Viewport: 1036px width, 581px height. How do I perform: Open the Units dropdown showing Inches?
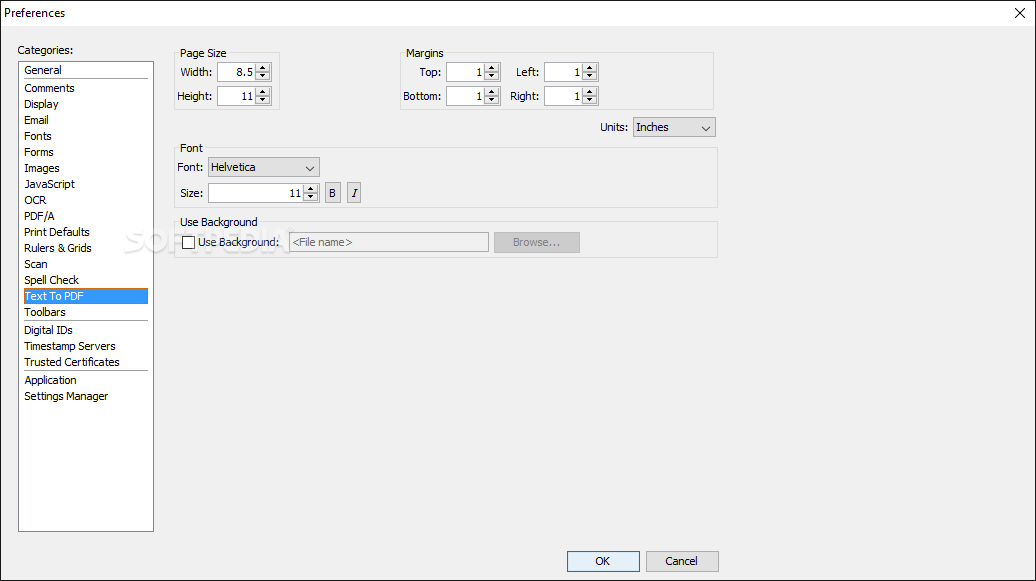point(674,127)
